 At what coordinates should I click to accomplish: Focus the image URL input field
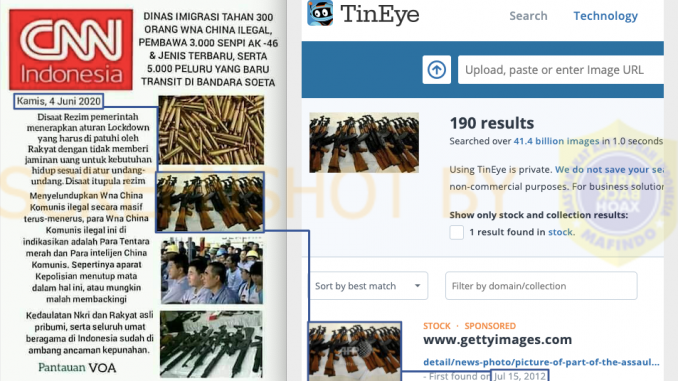click(561, 70)
